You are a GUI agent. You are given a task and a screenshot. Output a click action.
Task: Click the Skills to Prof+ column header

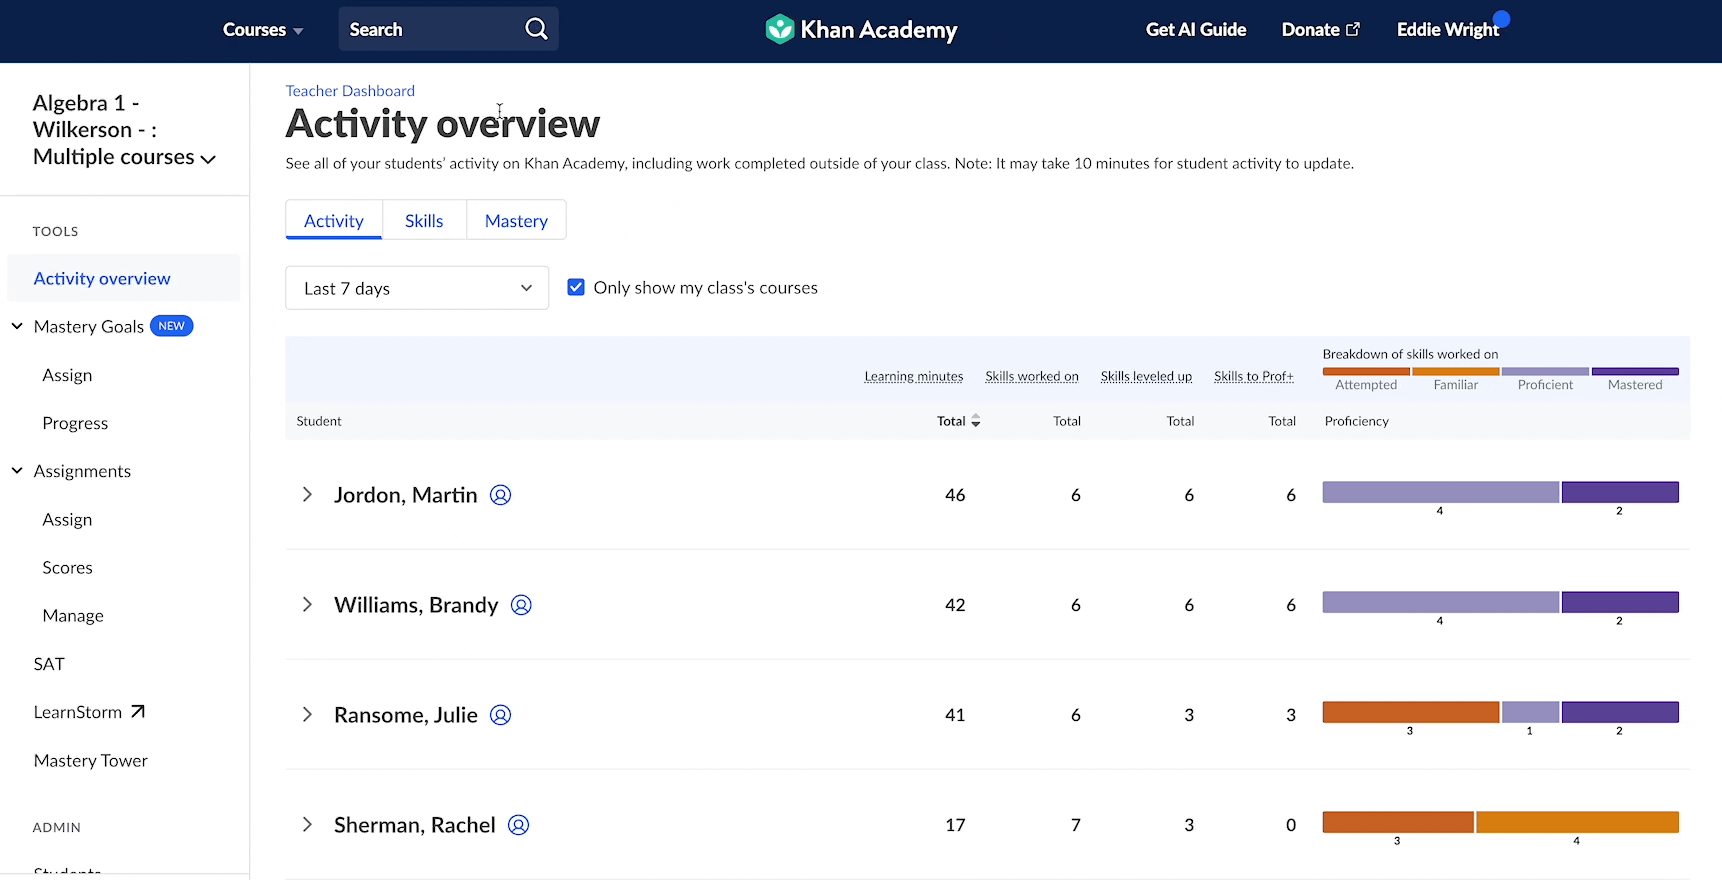1254,377
